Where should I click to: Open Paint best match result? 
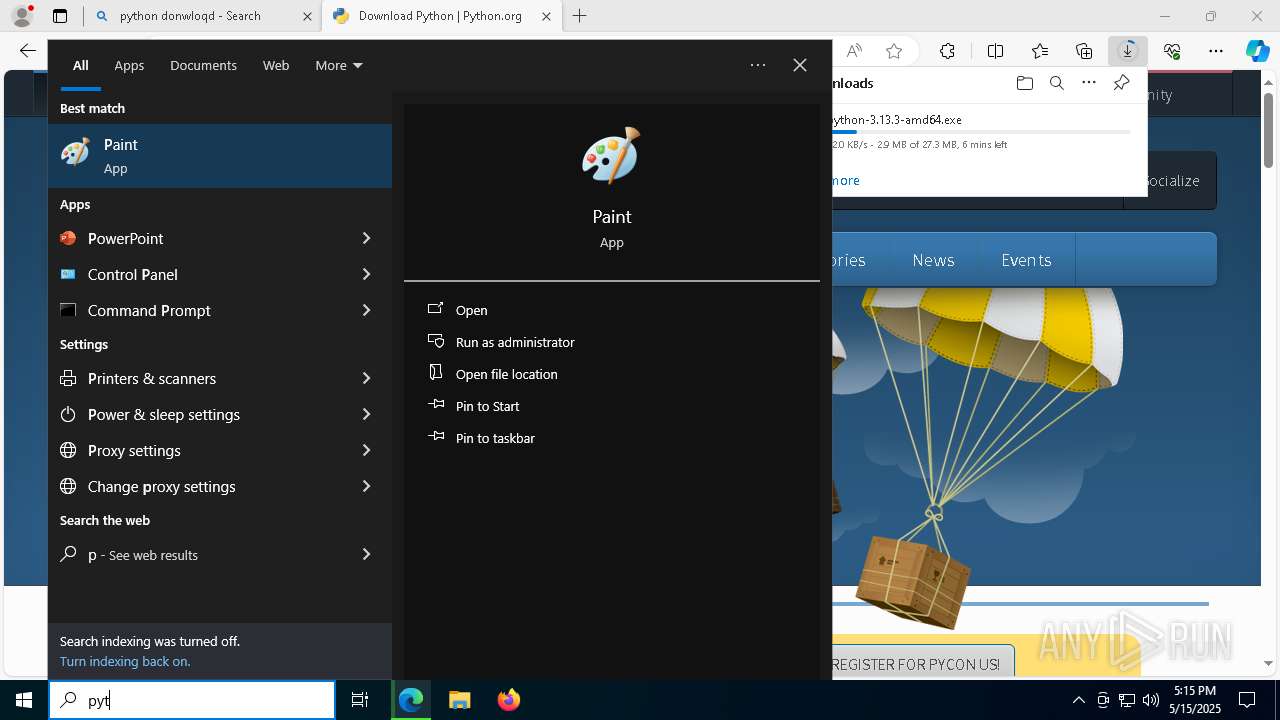tap(220, 156)
